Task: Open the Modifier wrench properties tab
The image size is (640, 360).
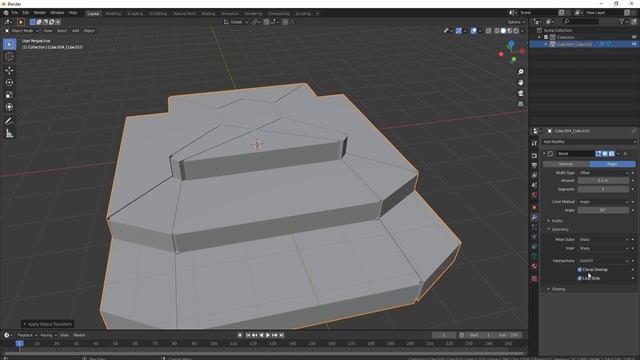Action: (x=534, y=217)
